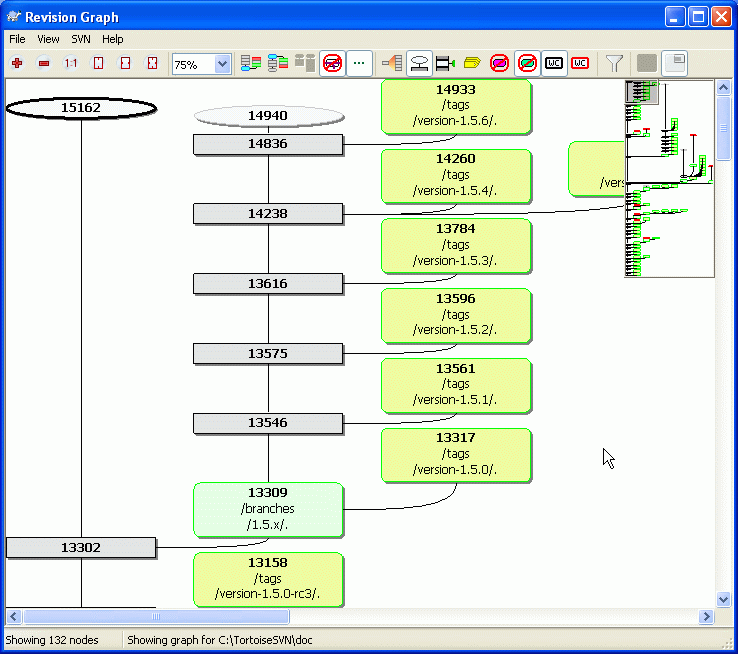This screenshot has height=654, width=738.
Task: Select revision node 14238
Action: click(268, 214)
